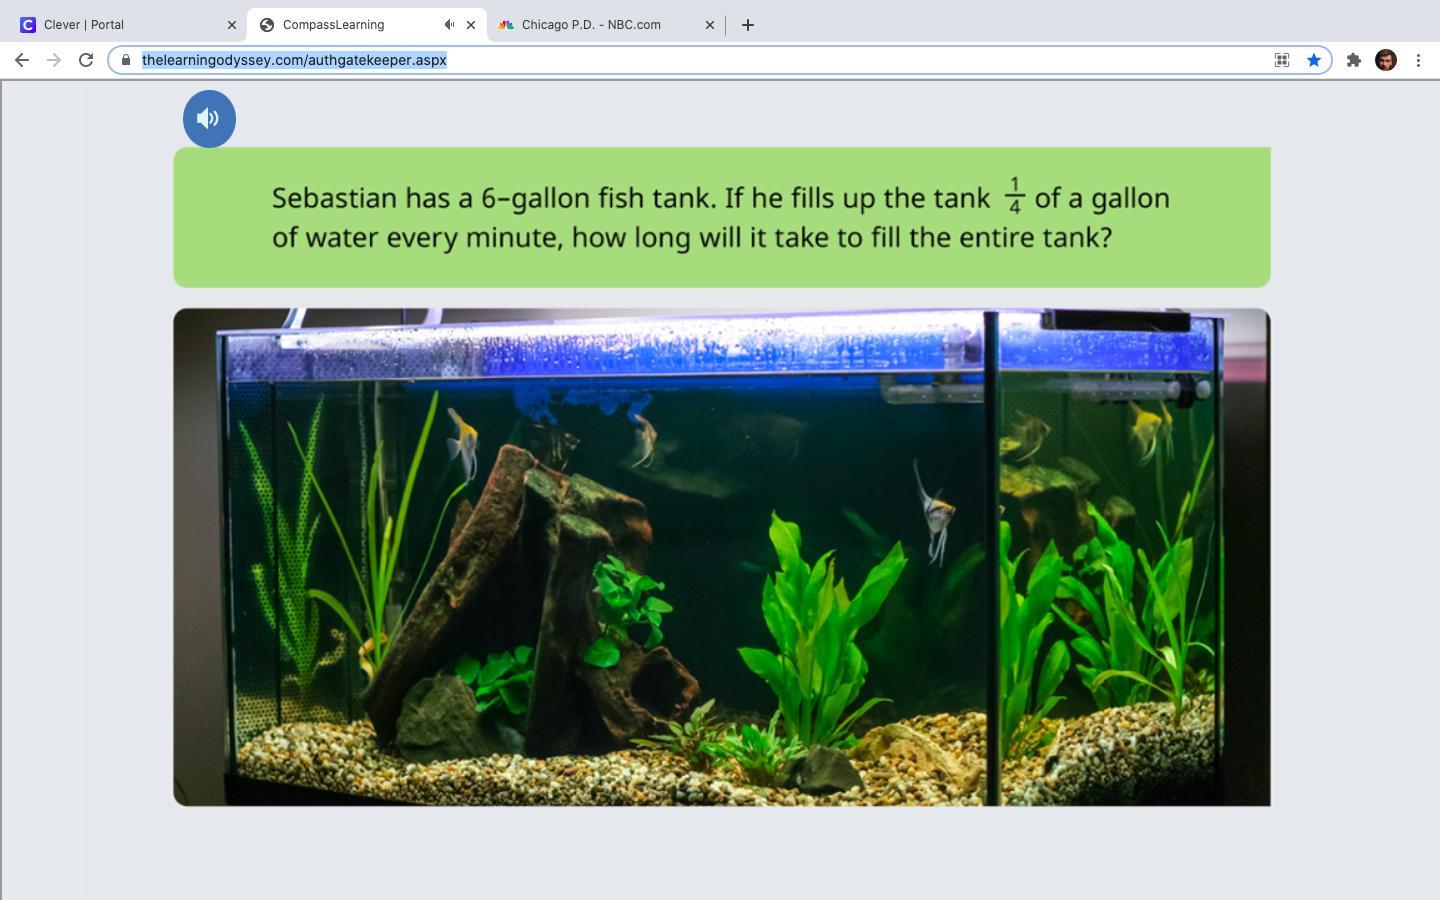Click the 1/4 fraction in the question
Screen dimensions: 1440x900
(1015, 196)
